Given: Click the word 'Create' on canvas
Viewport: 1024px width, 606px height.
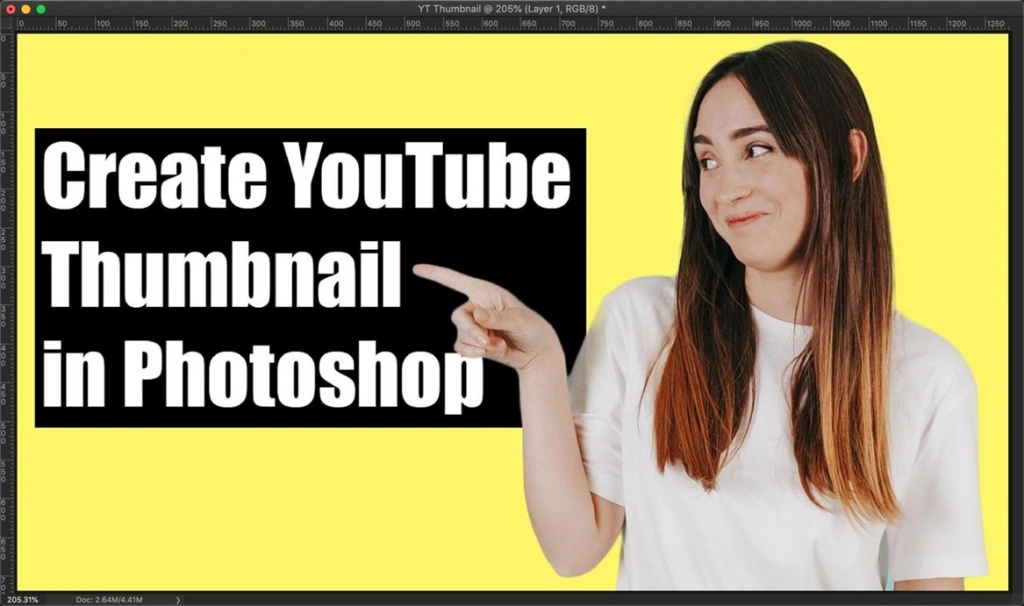Looking at the screenshot, I should click(155, 176).
